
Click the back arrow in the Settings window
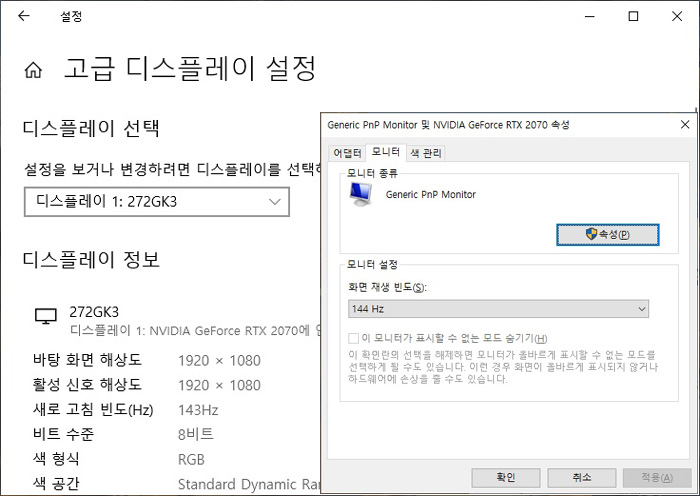pyautogui.click(x=24, y=16)
